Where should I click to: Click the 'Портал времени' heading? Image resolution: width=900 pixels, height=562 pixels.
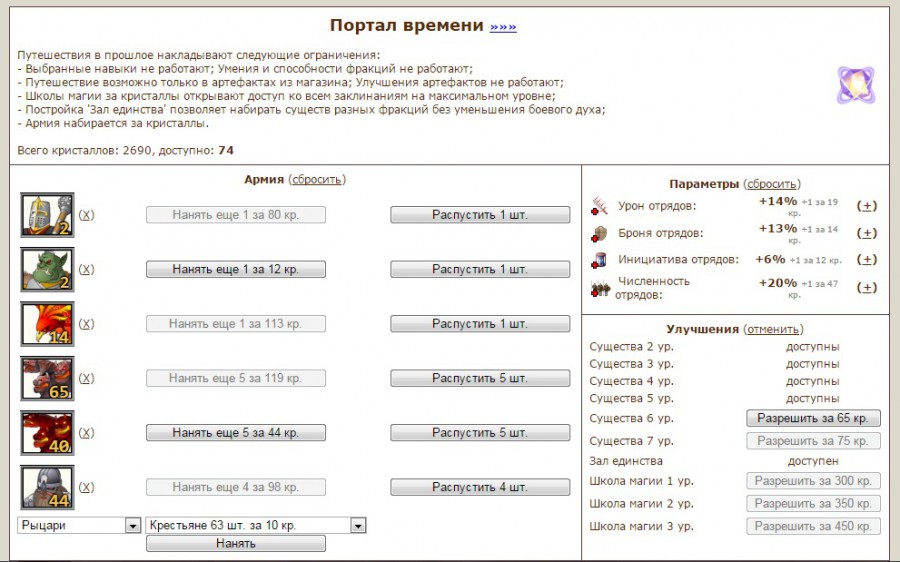coord(406,25)
